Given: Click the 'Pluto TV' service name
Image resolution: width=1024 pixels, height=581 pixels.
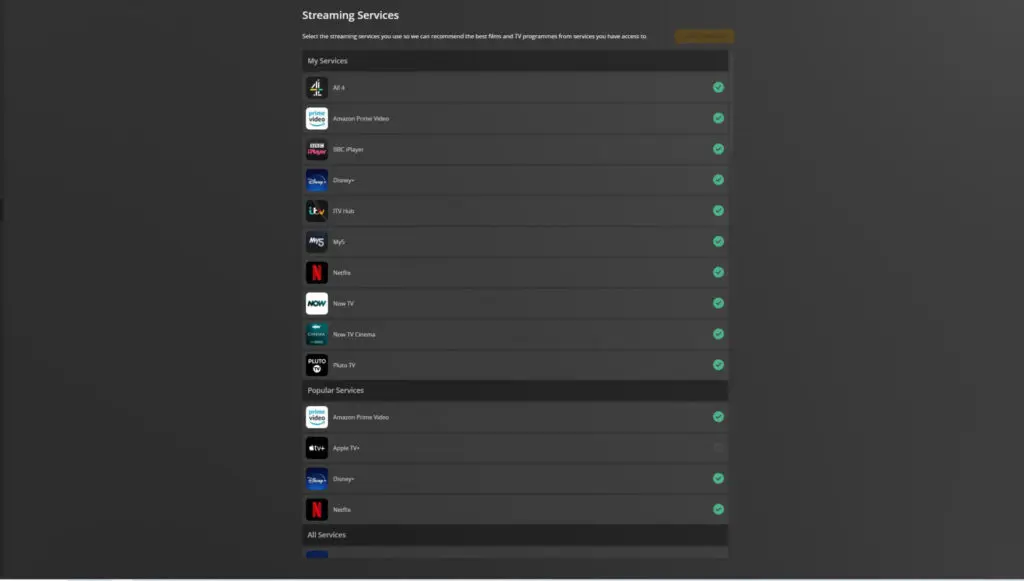Looking at the screenshot, I should tap(344, 365).
